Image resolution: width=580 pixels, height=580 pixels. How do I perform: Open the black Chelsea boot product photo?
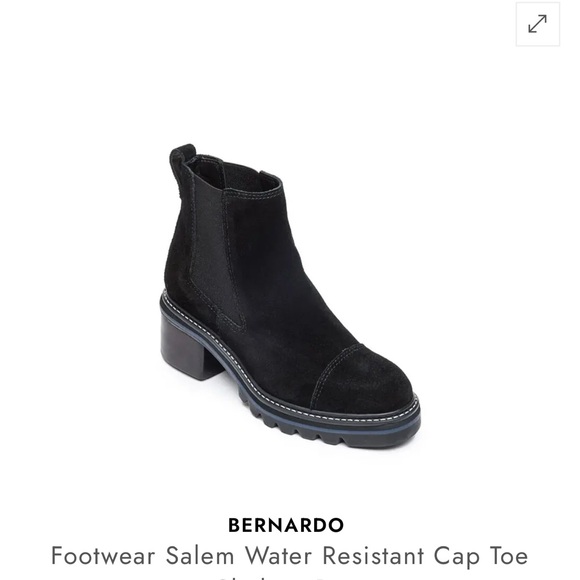pos(290,296)
